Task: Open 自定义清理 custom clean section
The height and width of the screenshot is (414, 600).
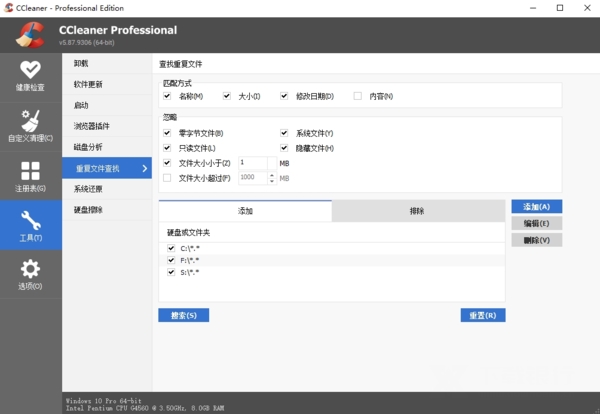Action: click(30, 126)
